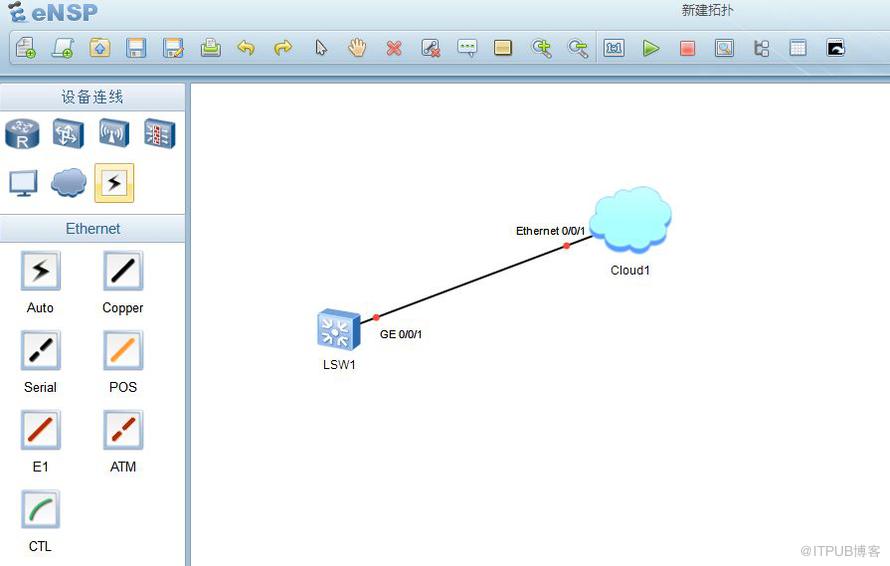Click the LSW1 name label
Screen dimensions: 890x566
click(339, 364)
